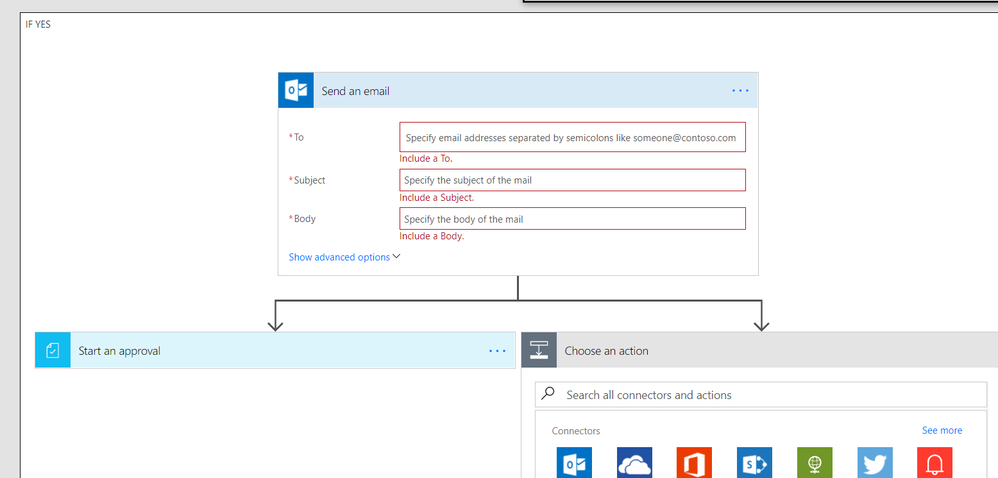Click the Choose an action step icon

click(x=539, y=350)
